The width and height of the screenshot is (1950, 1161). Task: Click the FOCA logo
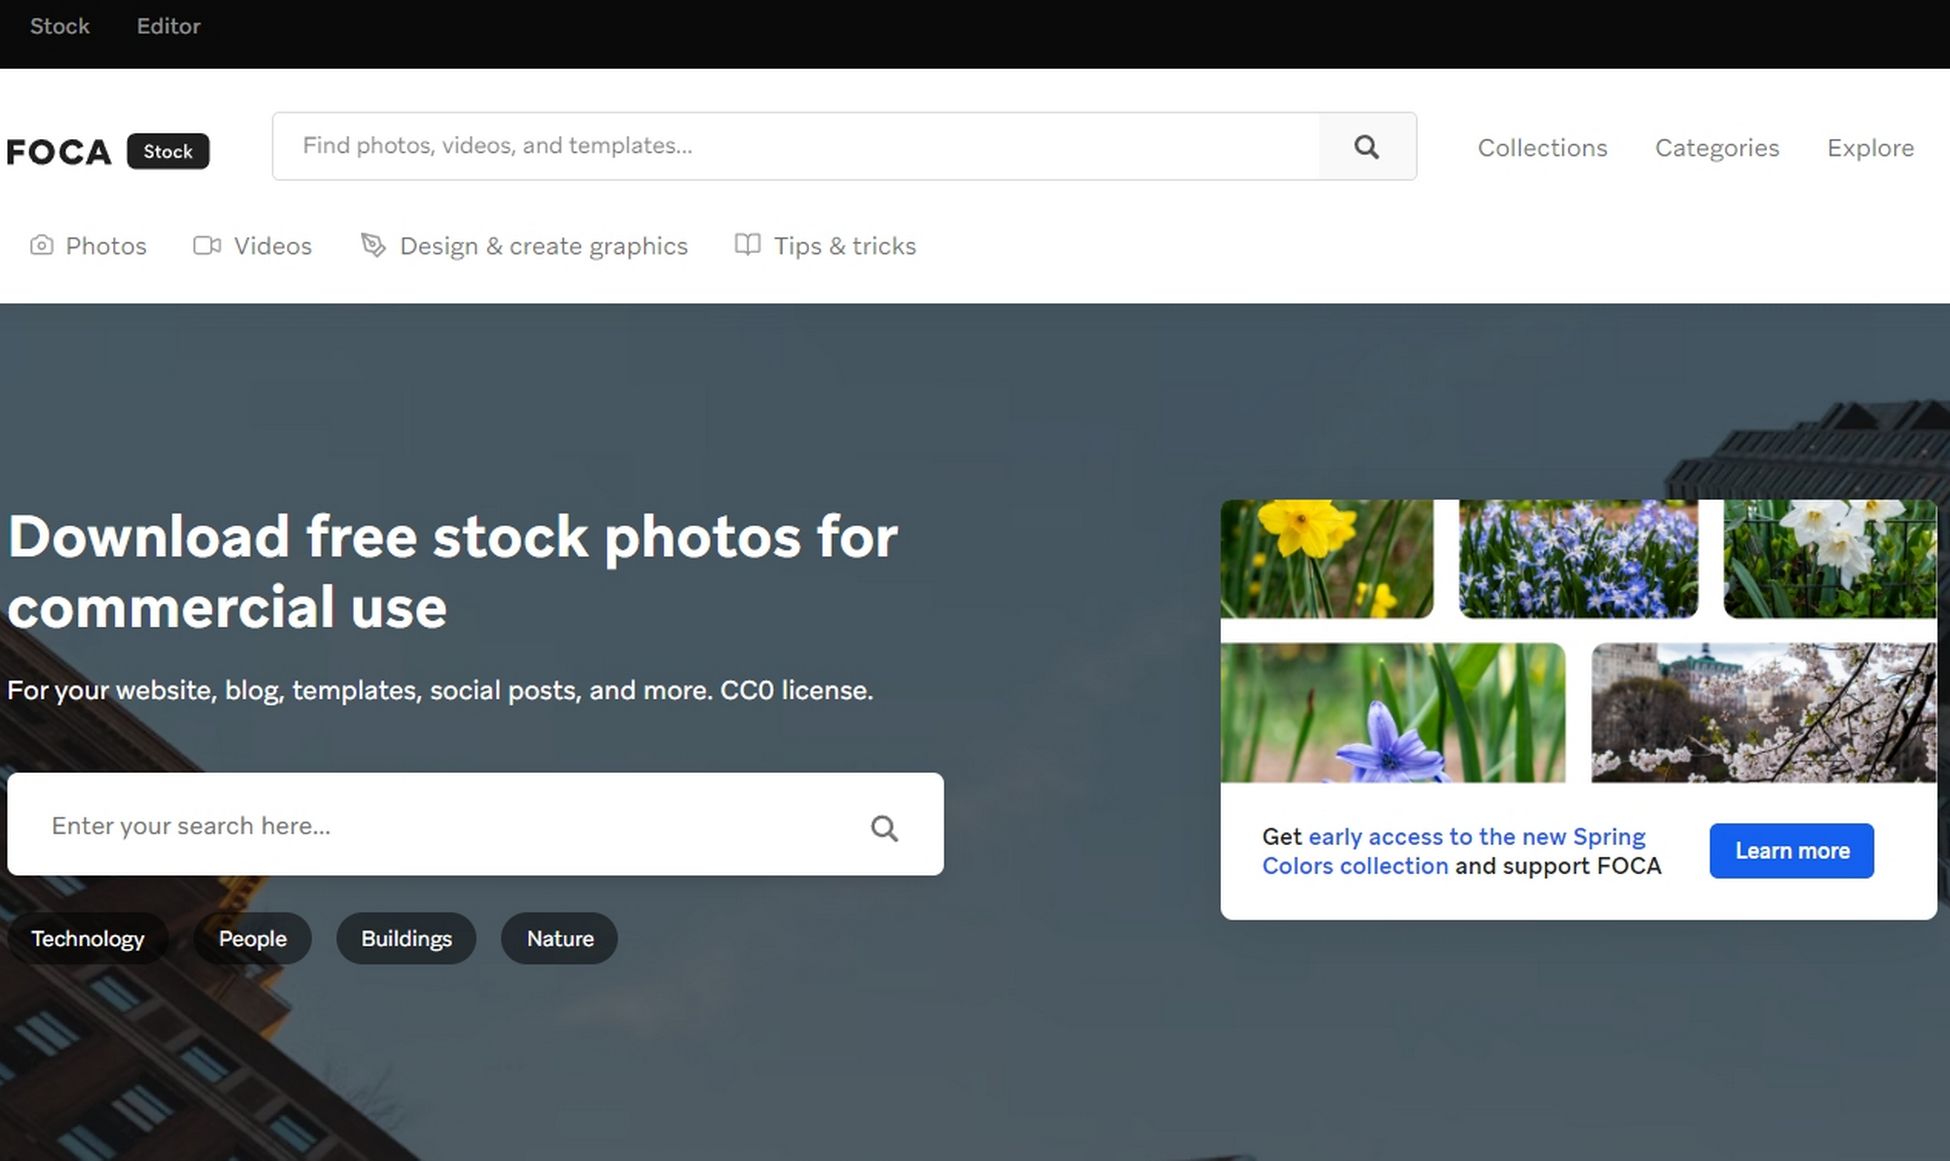pos(59,152)
